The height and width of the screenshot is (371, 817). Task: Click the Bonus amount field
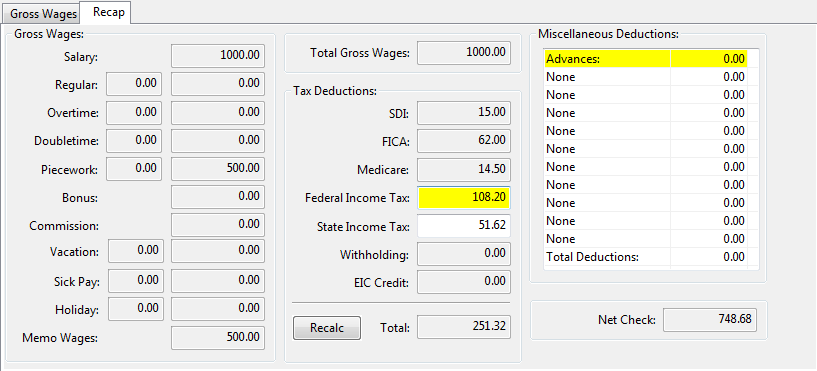218,197
